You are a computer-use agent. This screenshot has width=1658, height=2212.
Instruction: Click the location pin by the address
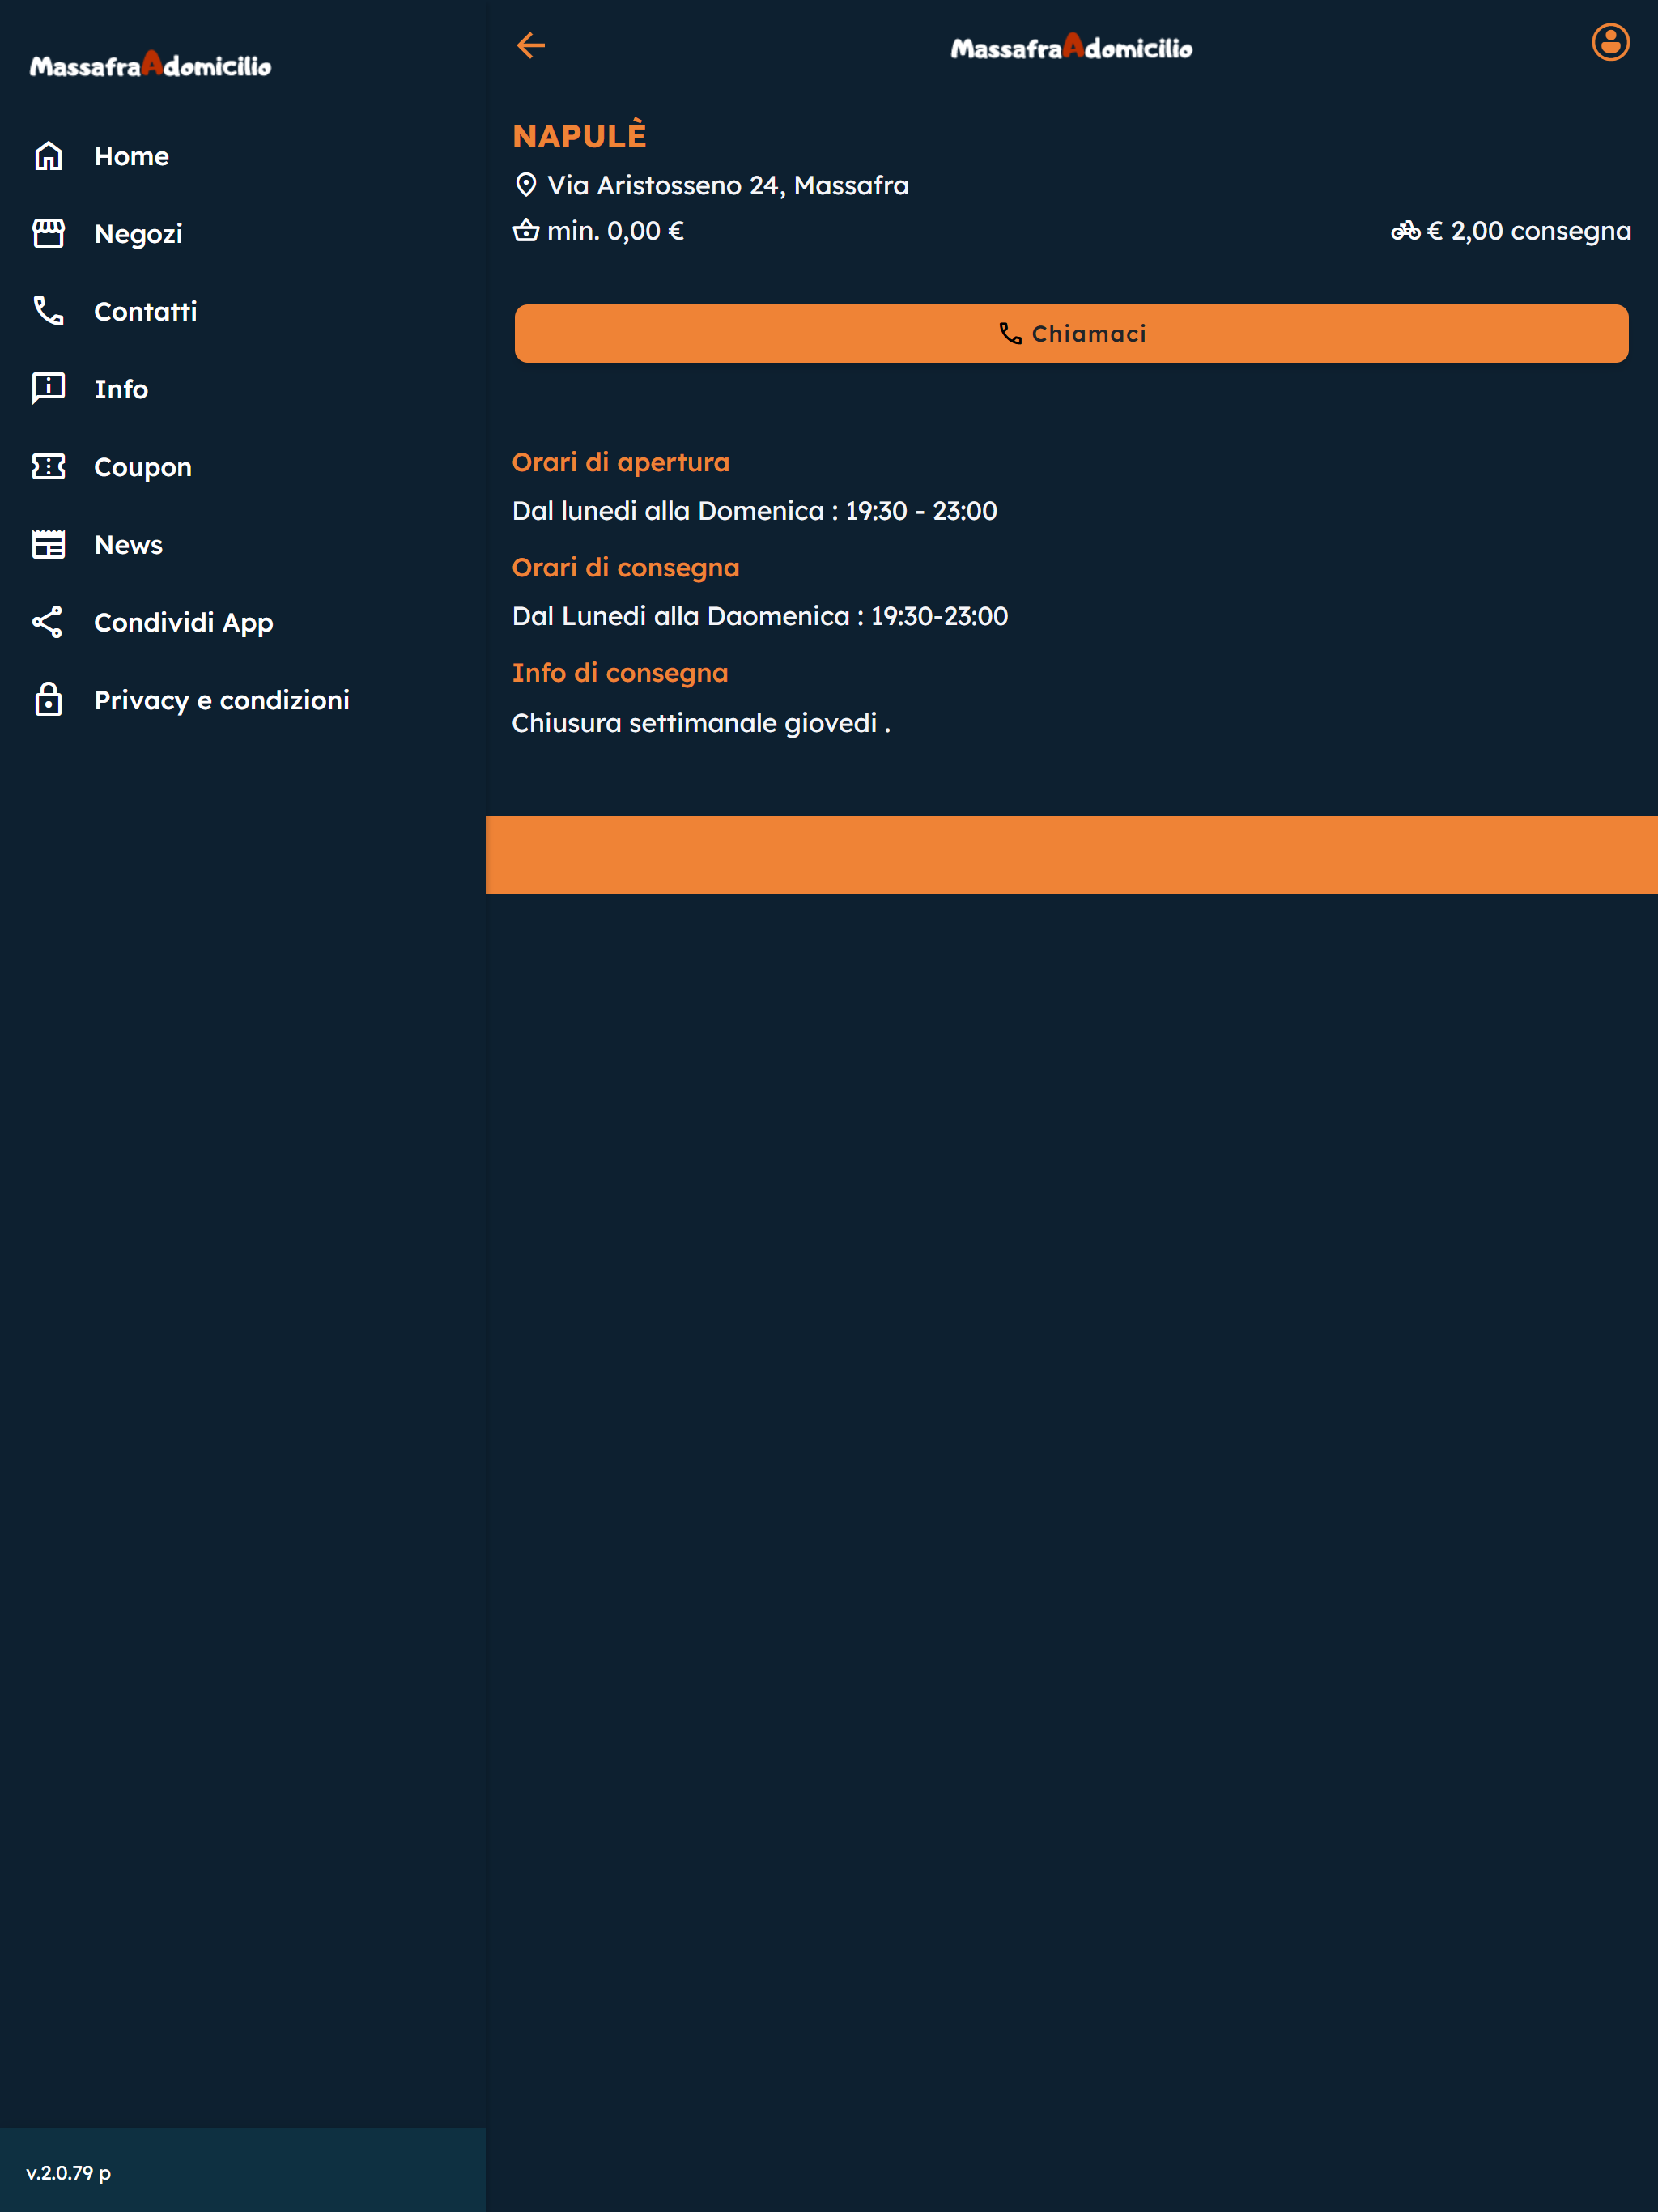tap(526, 185)
